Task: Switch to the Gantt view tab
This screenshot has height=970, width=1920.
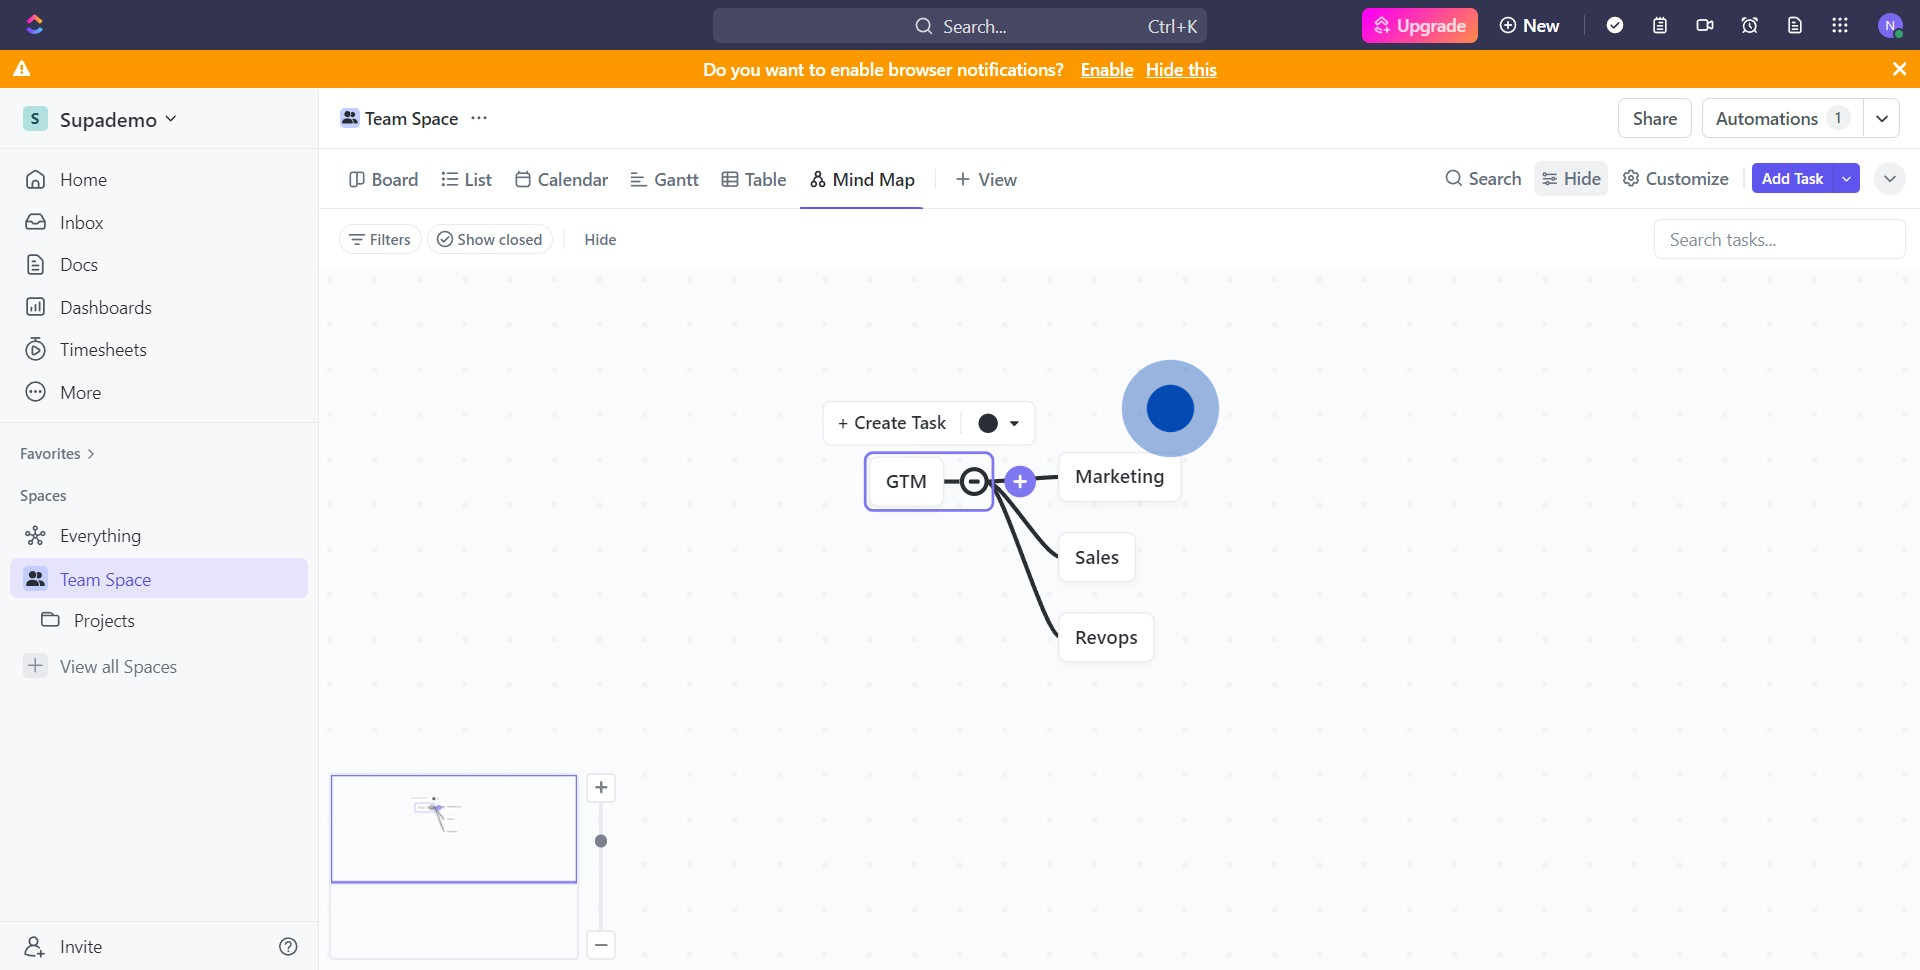Action: [664, 180]
